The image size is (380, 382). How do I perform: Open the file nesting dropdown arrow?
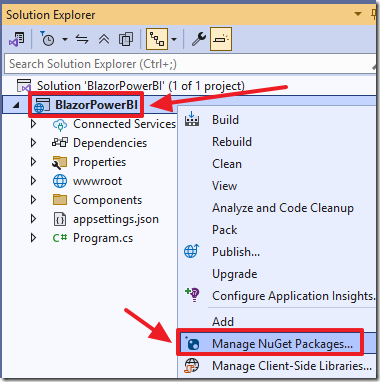[174, 40]
